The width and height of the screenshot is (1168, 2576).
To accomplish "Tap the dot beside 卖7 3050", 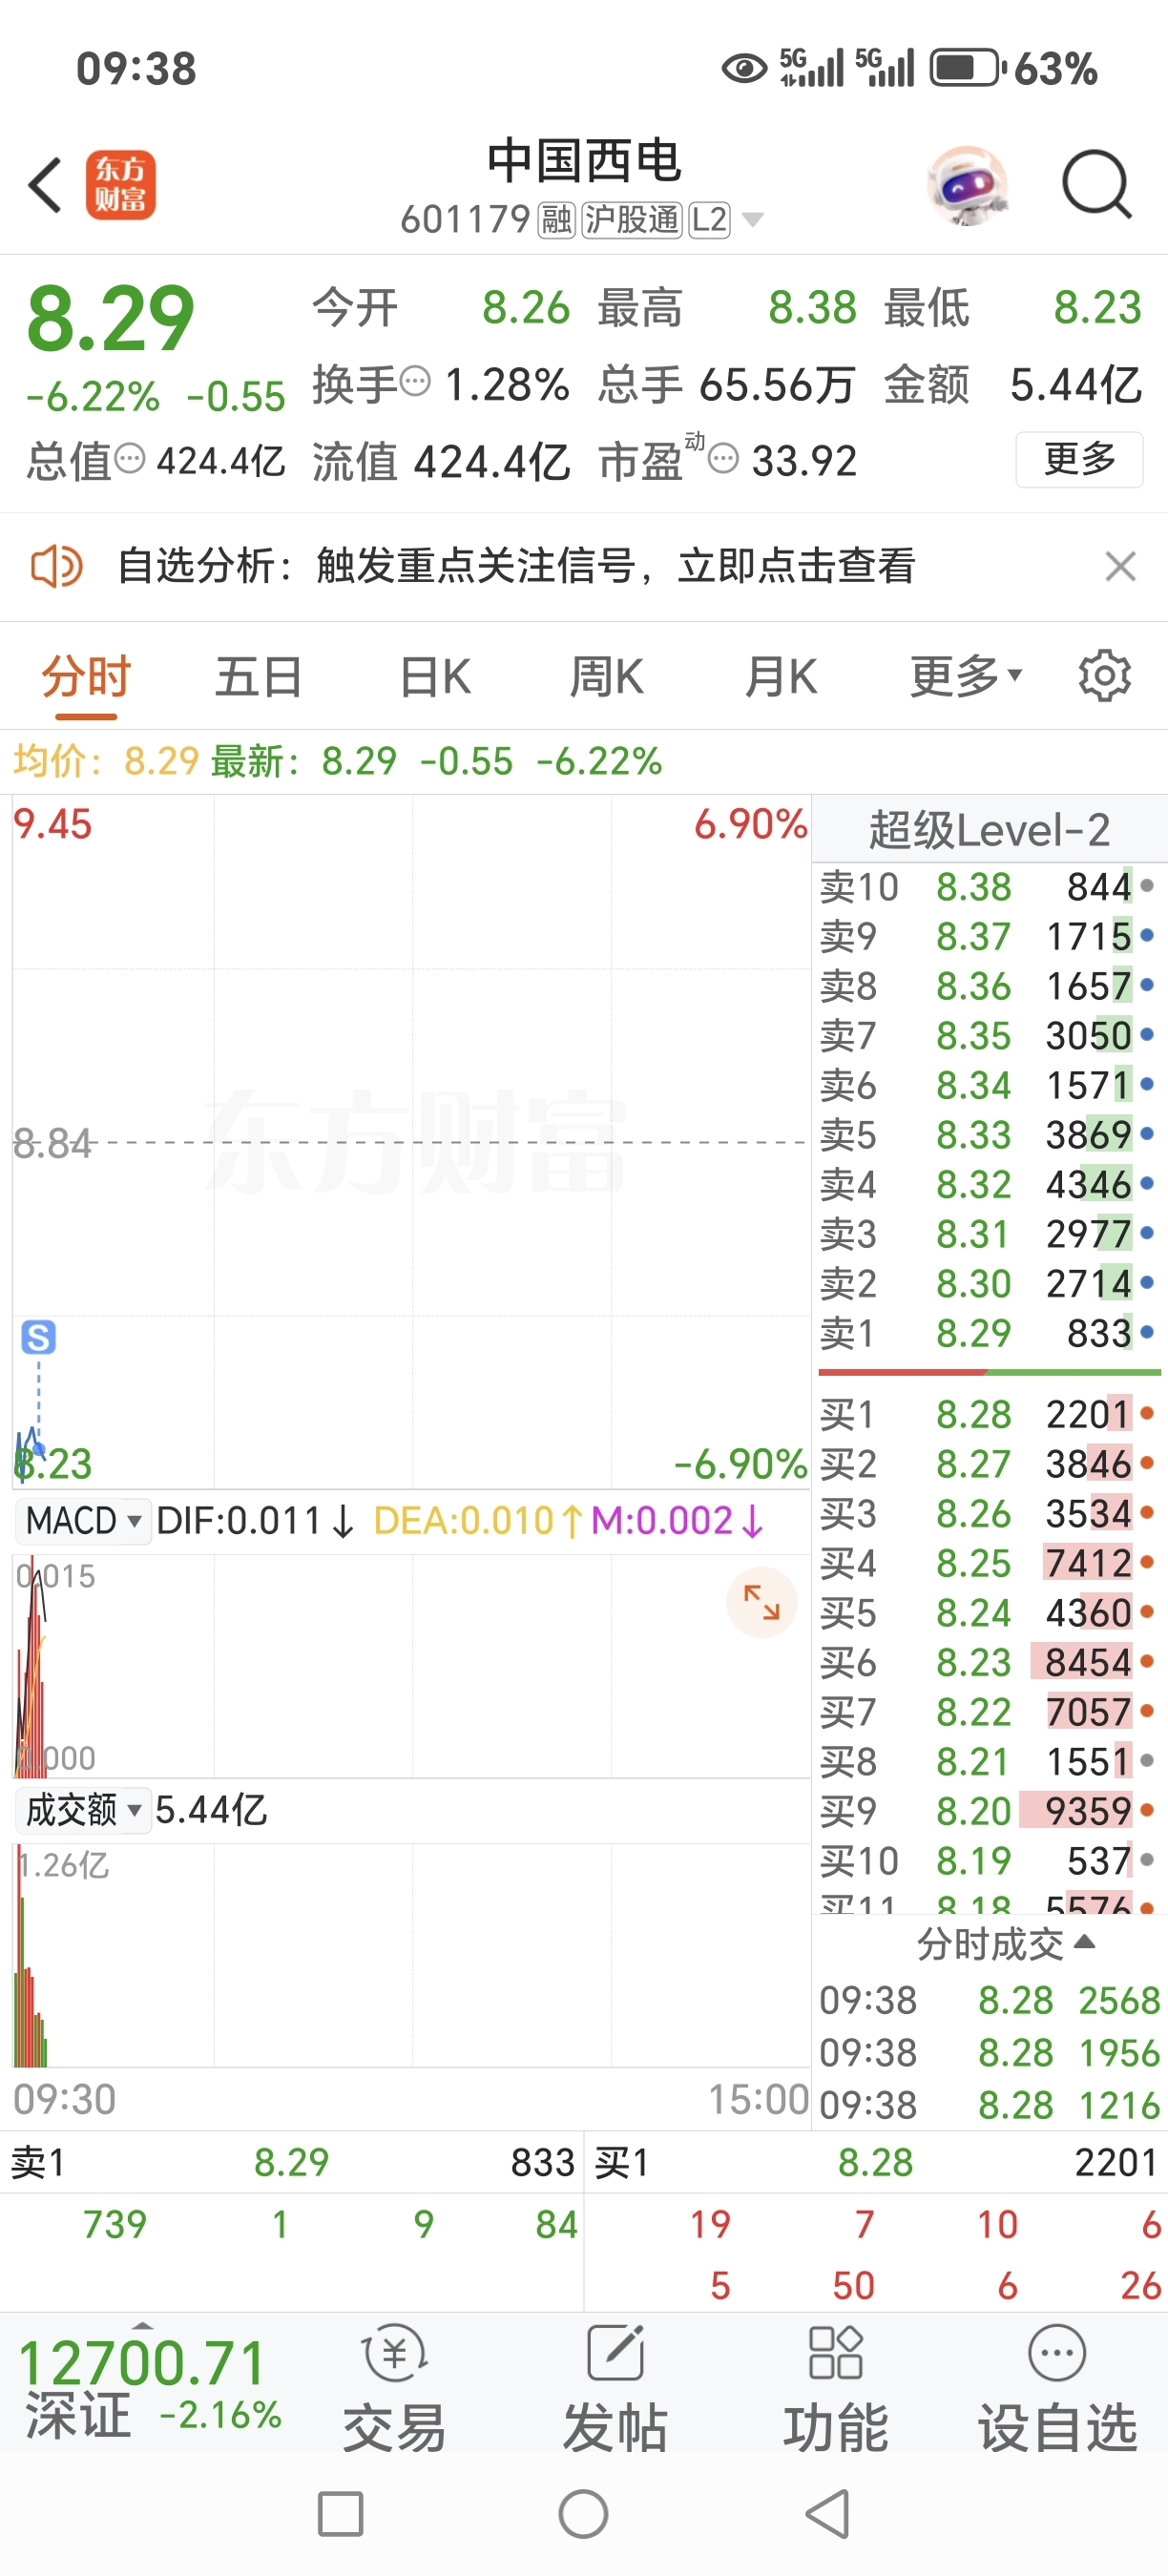I will tap(1147, 1034).
